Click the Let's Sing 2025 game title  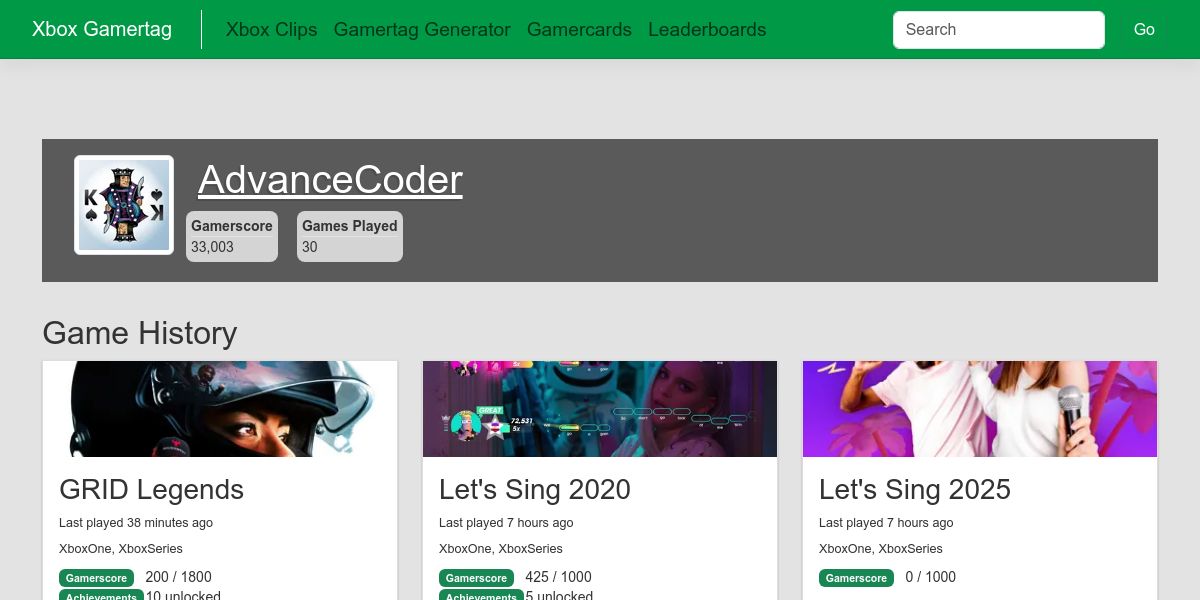click(x=915, y=489)
